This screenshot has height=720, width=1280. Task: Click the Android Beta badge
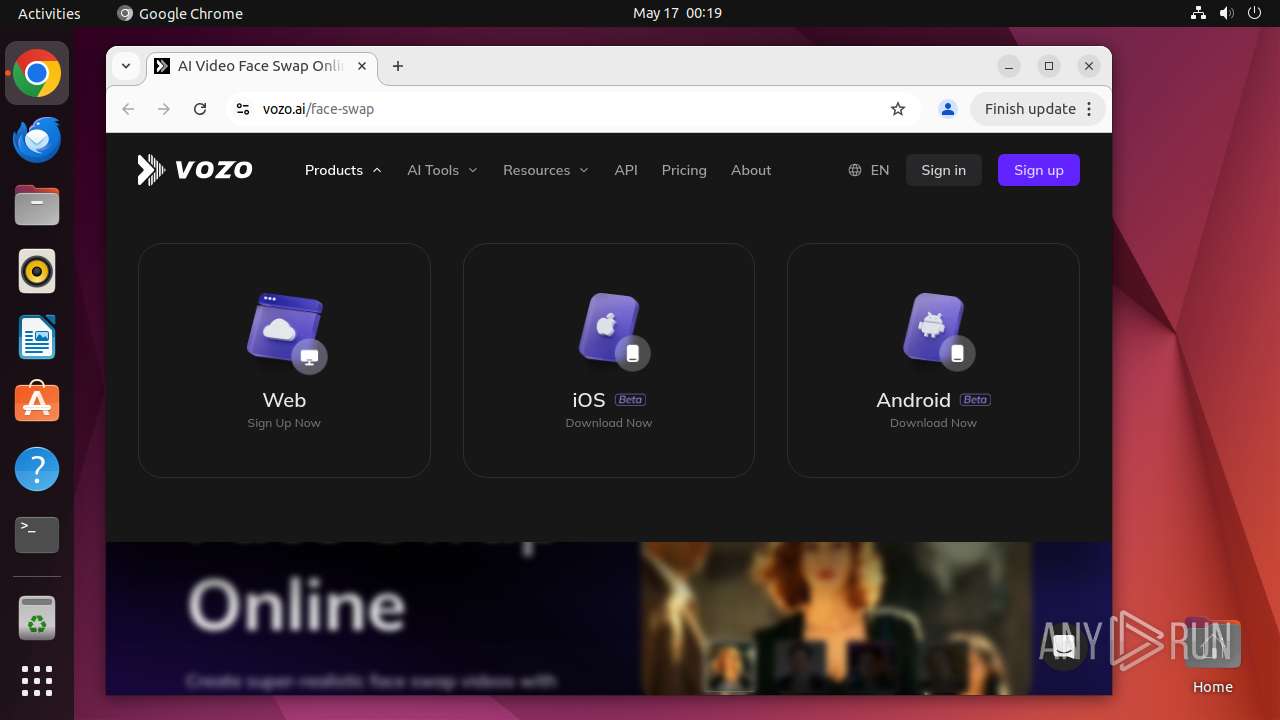point(975,399)
